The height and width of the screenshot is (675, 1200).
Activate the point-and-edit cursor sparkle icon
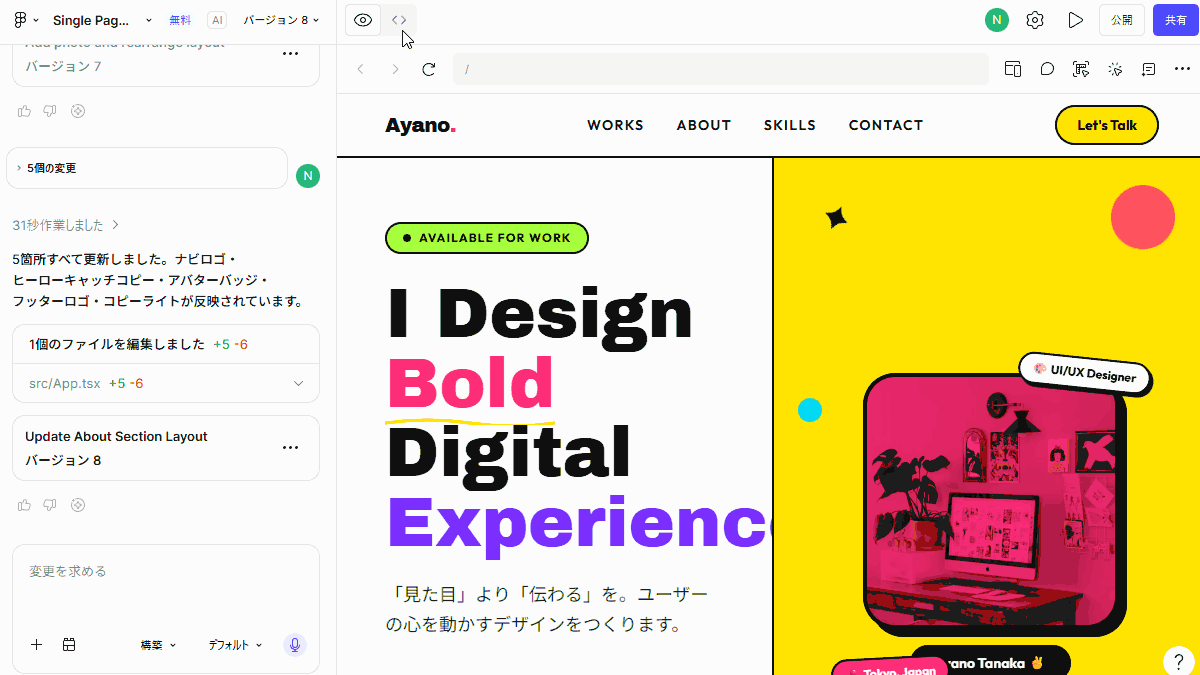click(x=1115, y=69)
